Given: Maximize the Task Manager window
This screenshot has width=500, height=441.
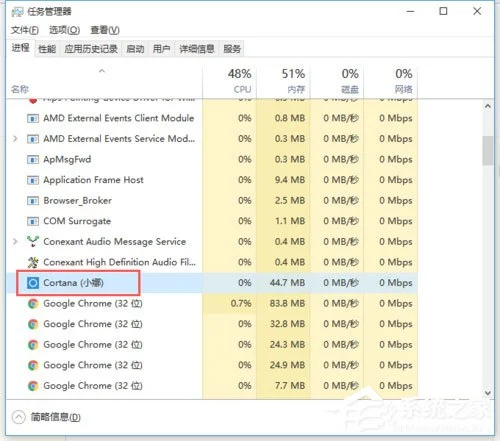Looking at the screenshot, I should pos(443,12).
